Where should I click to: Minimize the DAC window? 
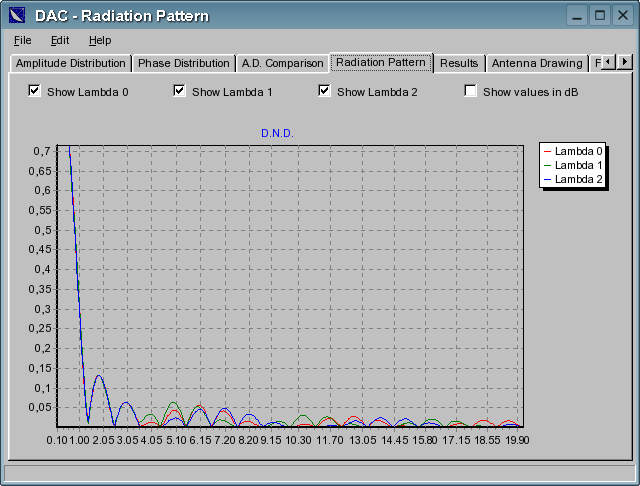pos(577,16)
